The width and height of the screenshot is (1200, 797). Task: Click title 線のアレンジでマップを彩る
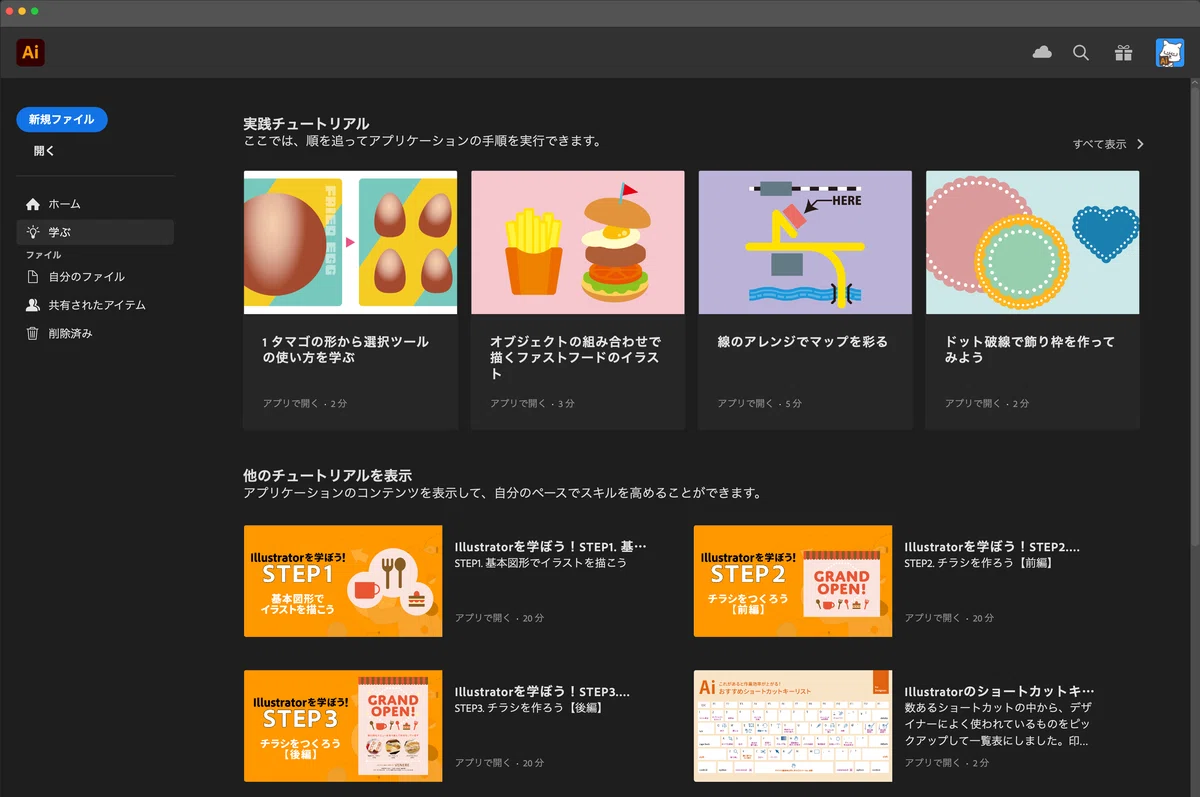[x=802, y=341]
